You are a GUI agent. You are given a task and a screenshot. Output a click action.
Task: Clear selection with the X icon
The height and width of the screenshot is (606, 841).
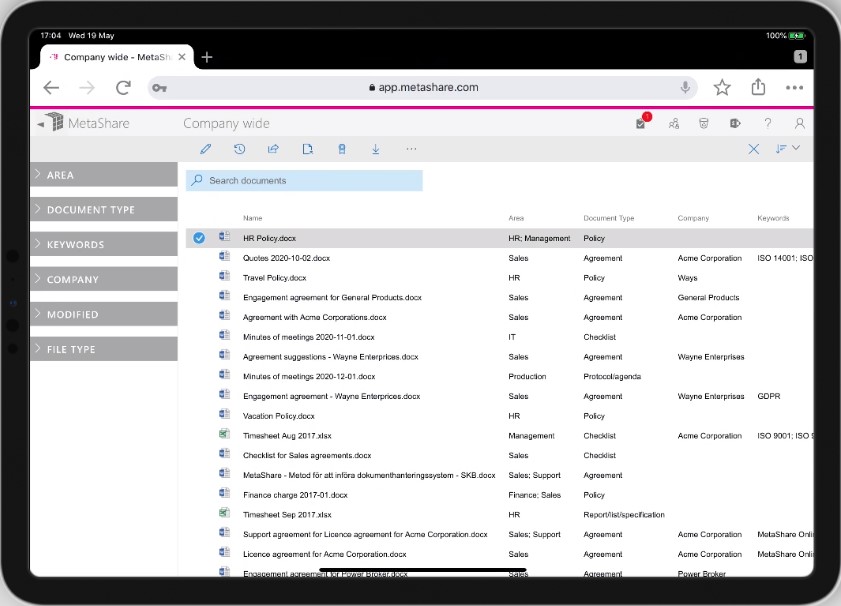754,149
